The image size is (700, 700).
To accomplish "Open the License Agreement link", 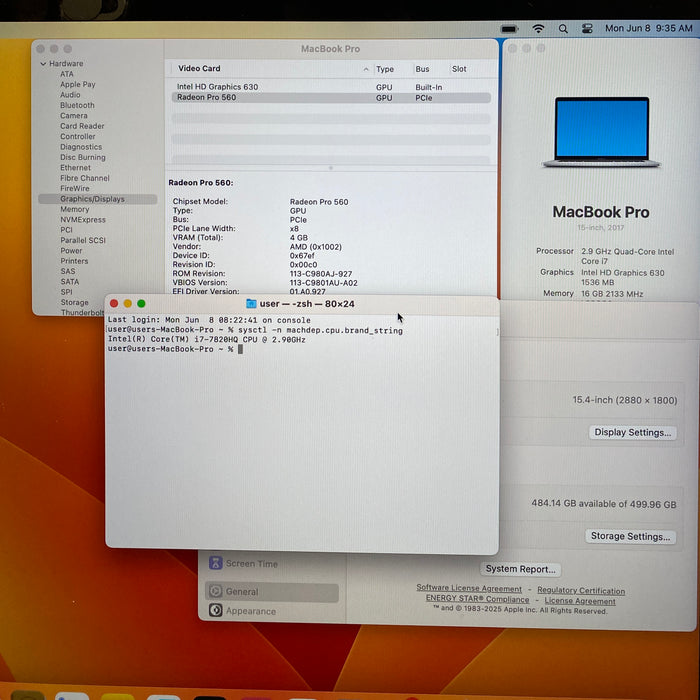I will (580, 601).
